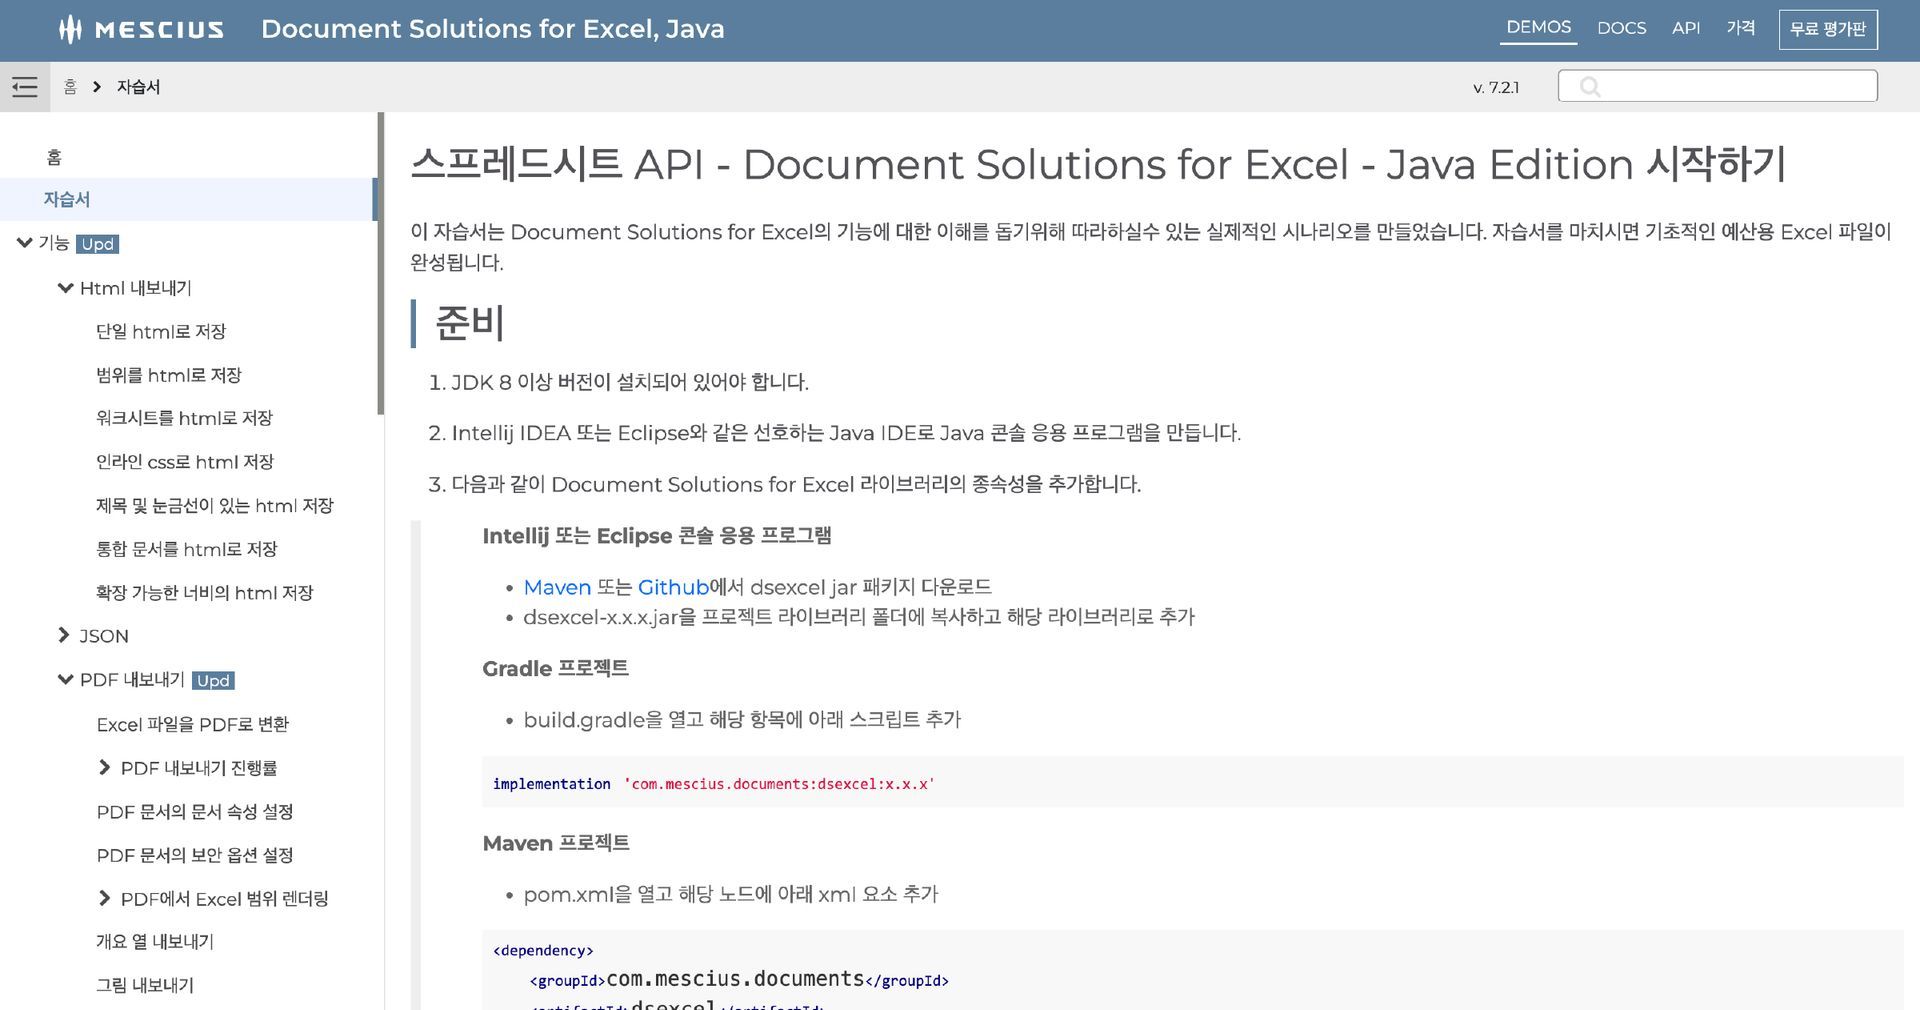The image size is (1920, 1010).
Task: Focus the search input field
Action: [1717, 86]
